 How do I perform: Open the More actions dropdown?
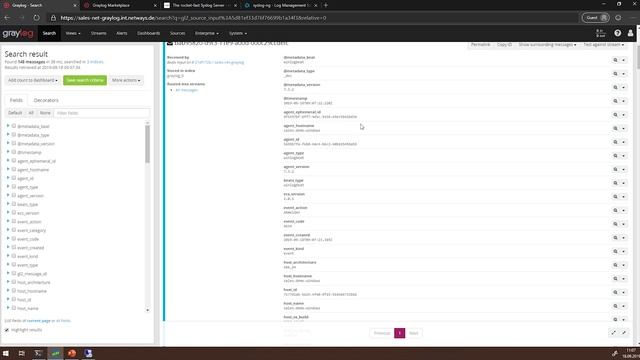[x=126, y=80]
